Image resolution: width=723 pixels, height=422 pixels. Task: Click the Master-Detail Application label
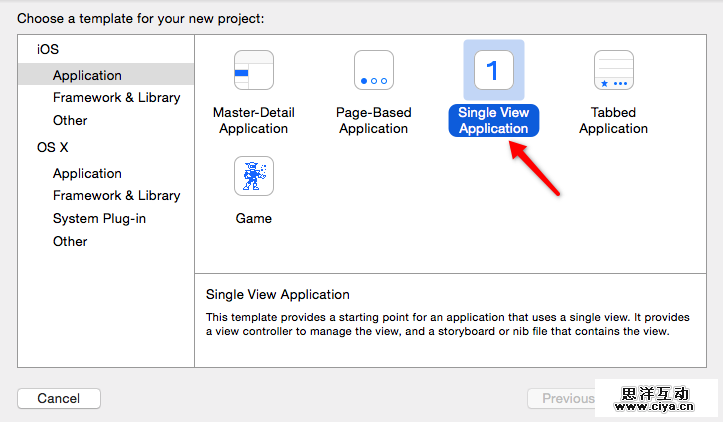[x=253, y=120]
